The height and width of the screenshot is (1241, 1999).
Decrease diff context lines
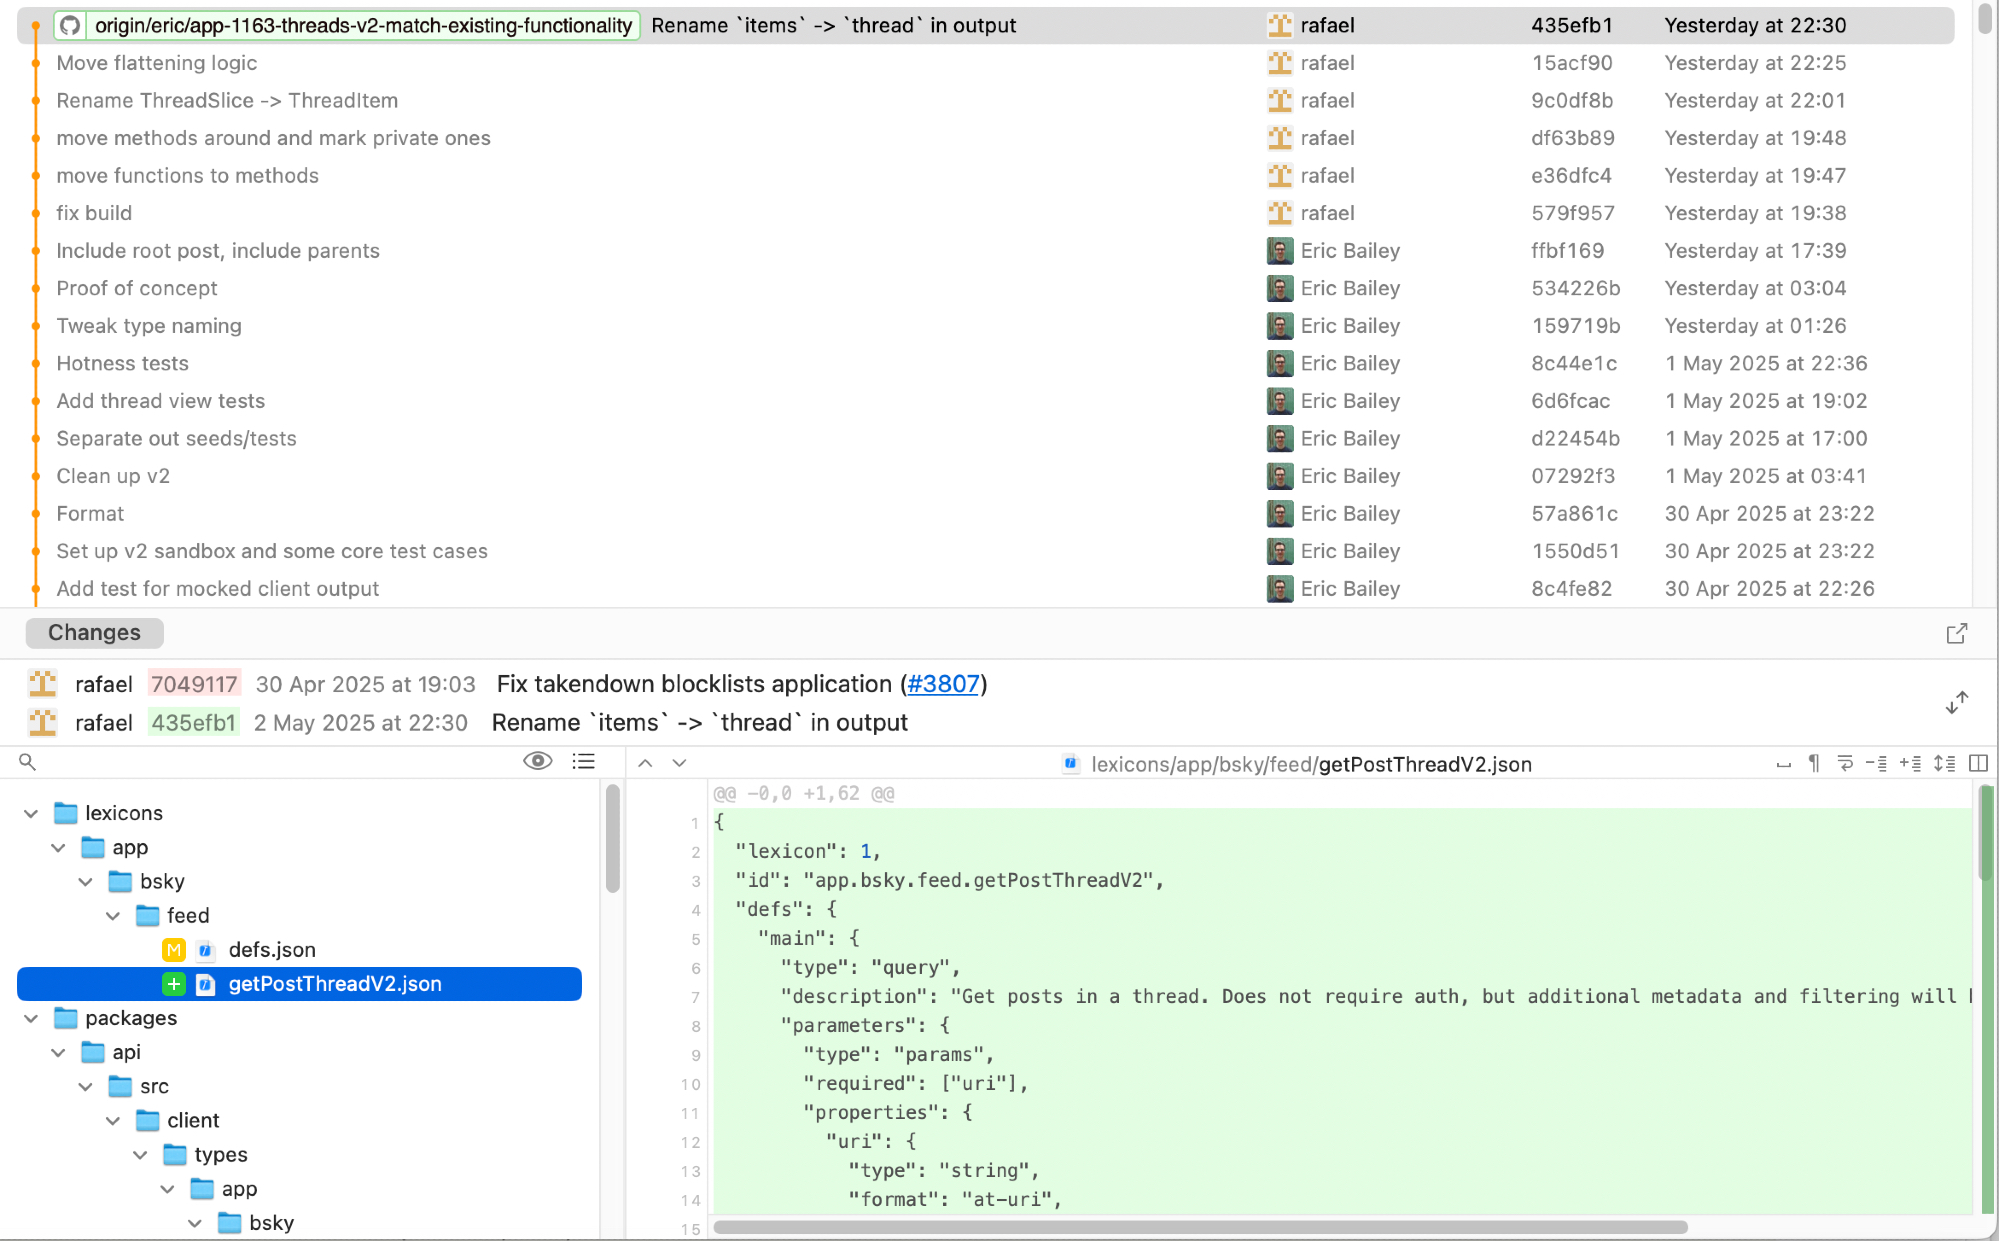coord(1877,764)
